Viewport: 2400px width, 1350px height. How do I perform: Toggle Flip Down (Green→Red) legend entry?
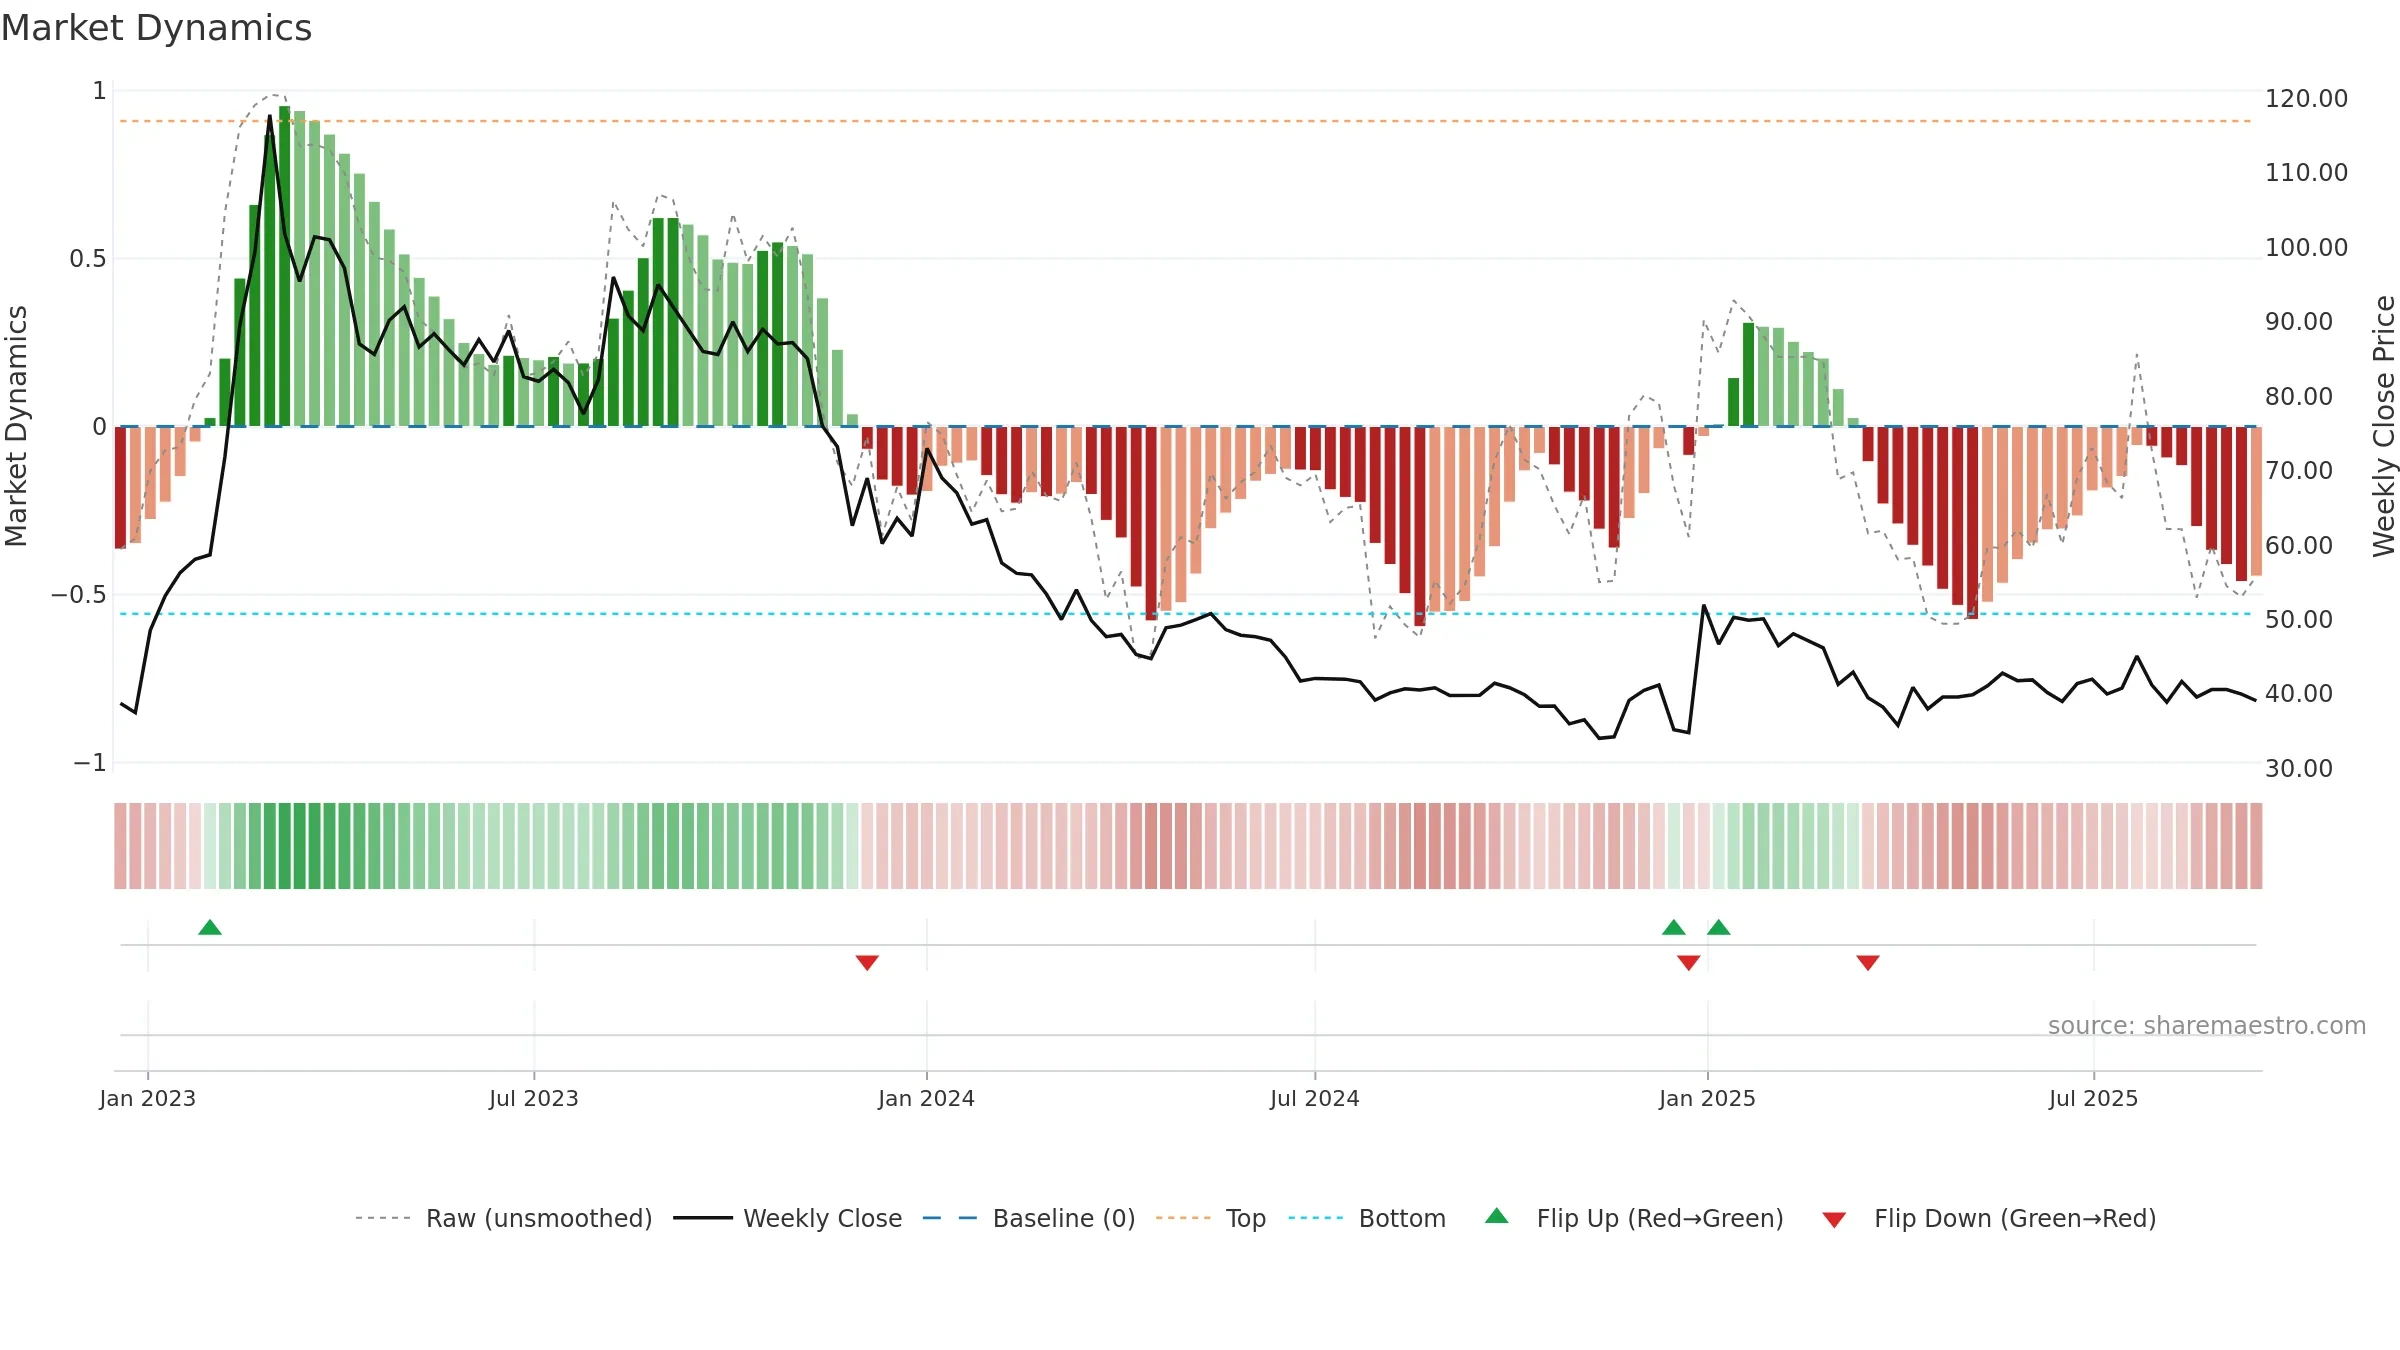[x=1989, y=1218]
